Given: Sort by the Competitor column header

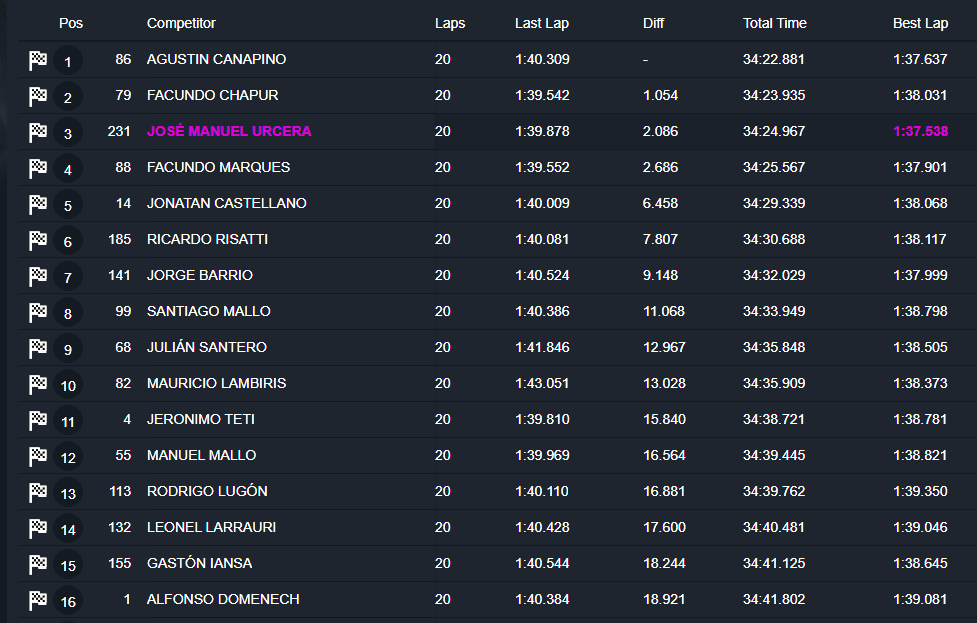Looking at the screenshot, I should (x=181, y=23).
